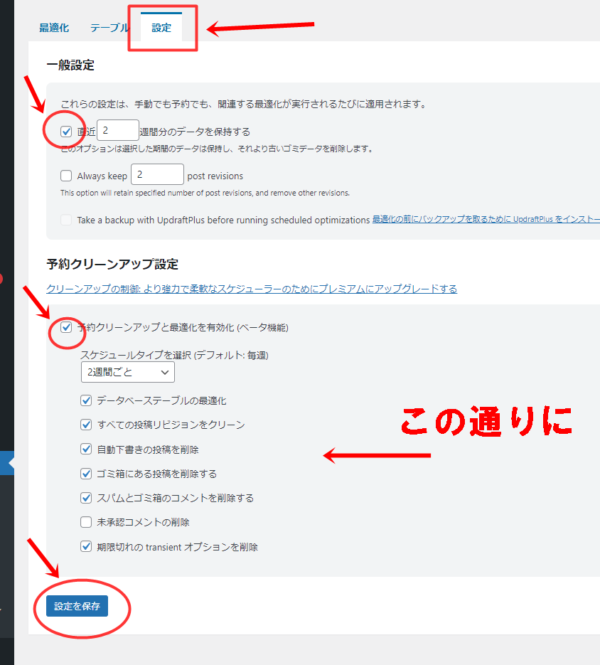Viewport: 600px width, 665px height.
Task: Click the スケジュールタイプを選択 label
Action: (x=174, y=355)
